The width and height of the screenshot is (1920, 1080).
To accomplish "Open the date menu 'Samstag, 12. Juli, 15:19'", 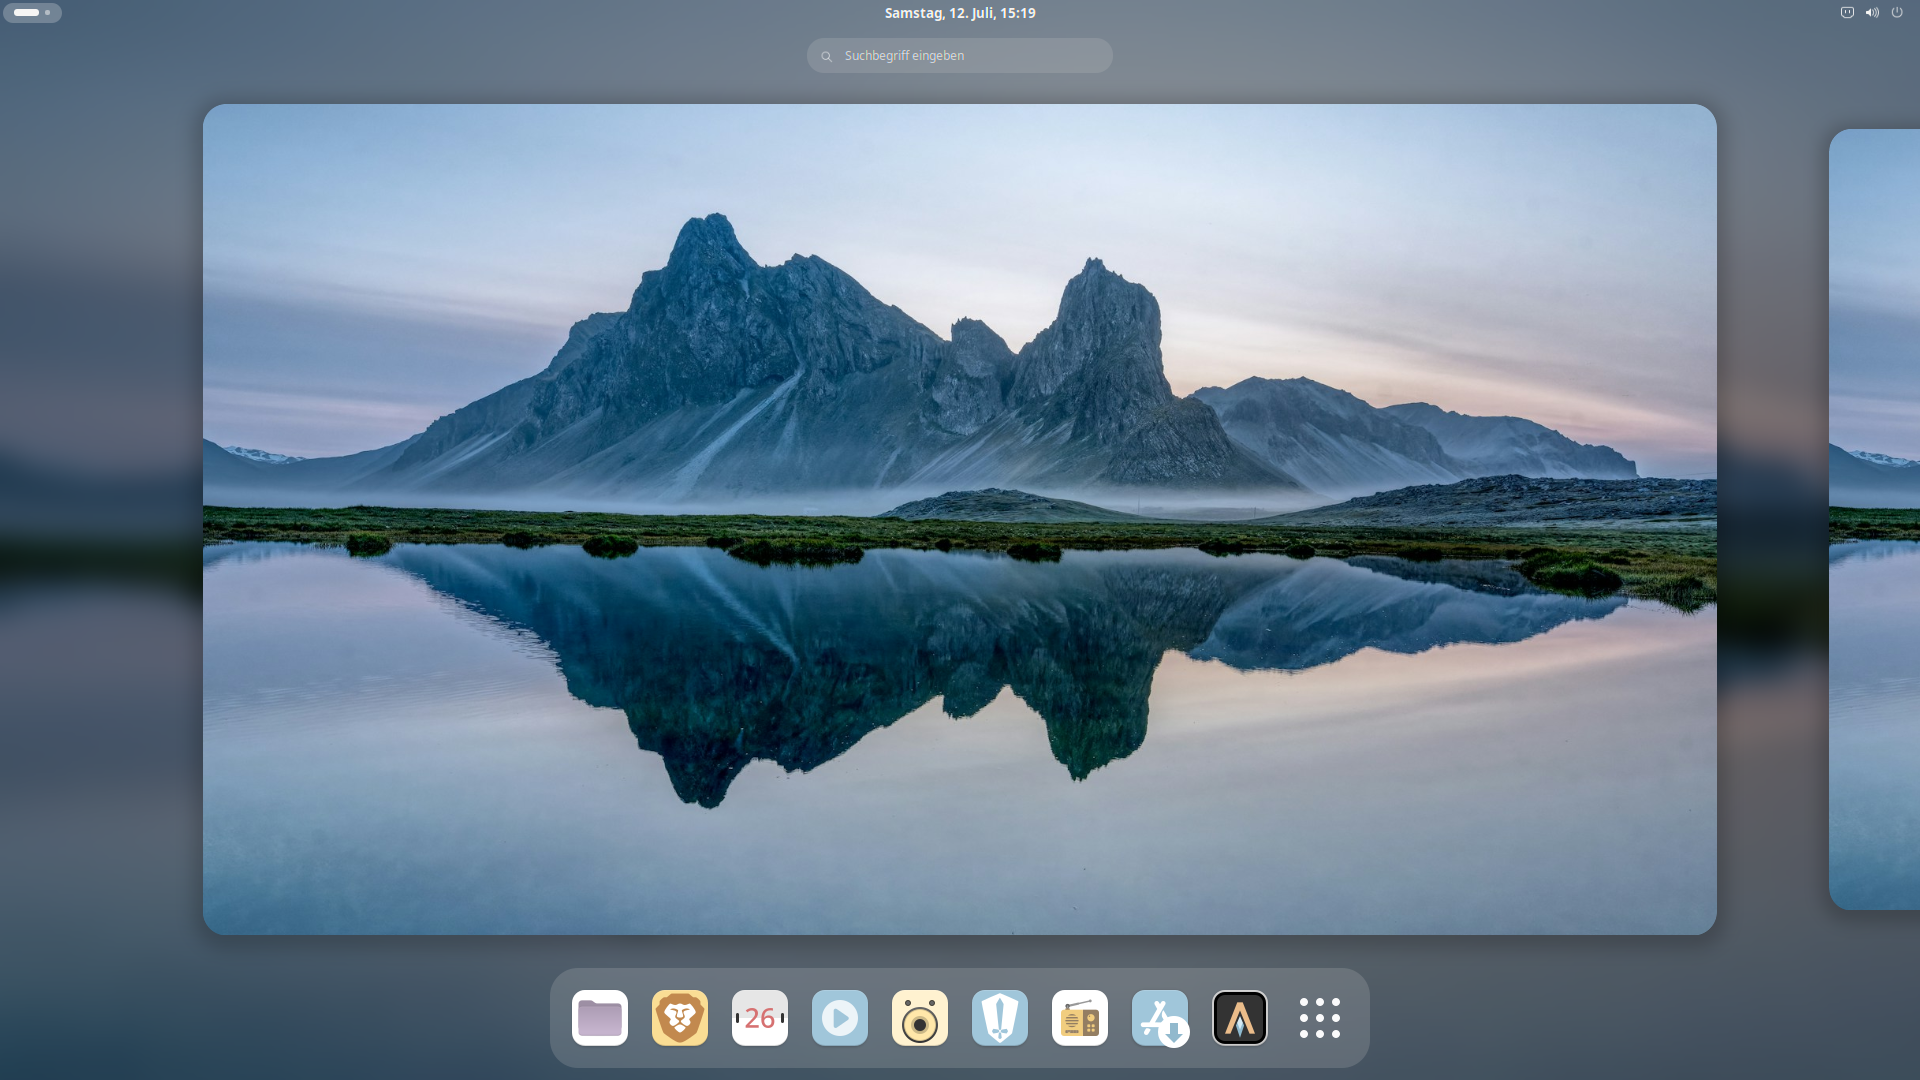I will 960,13.
